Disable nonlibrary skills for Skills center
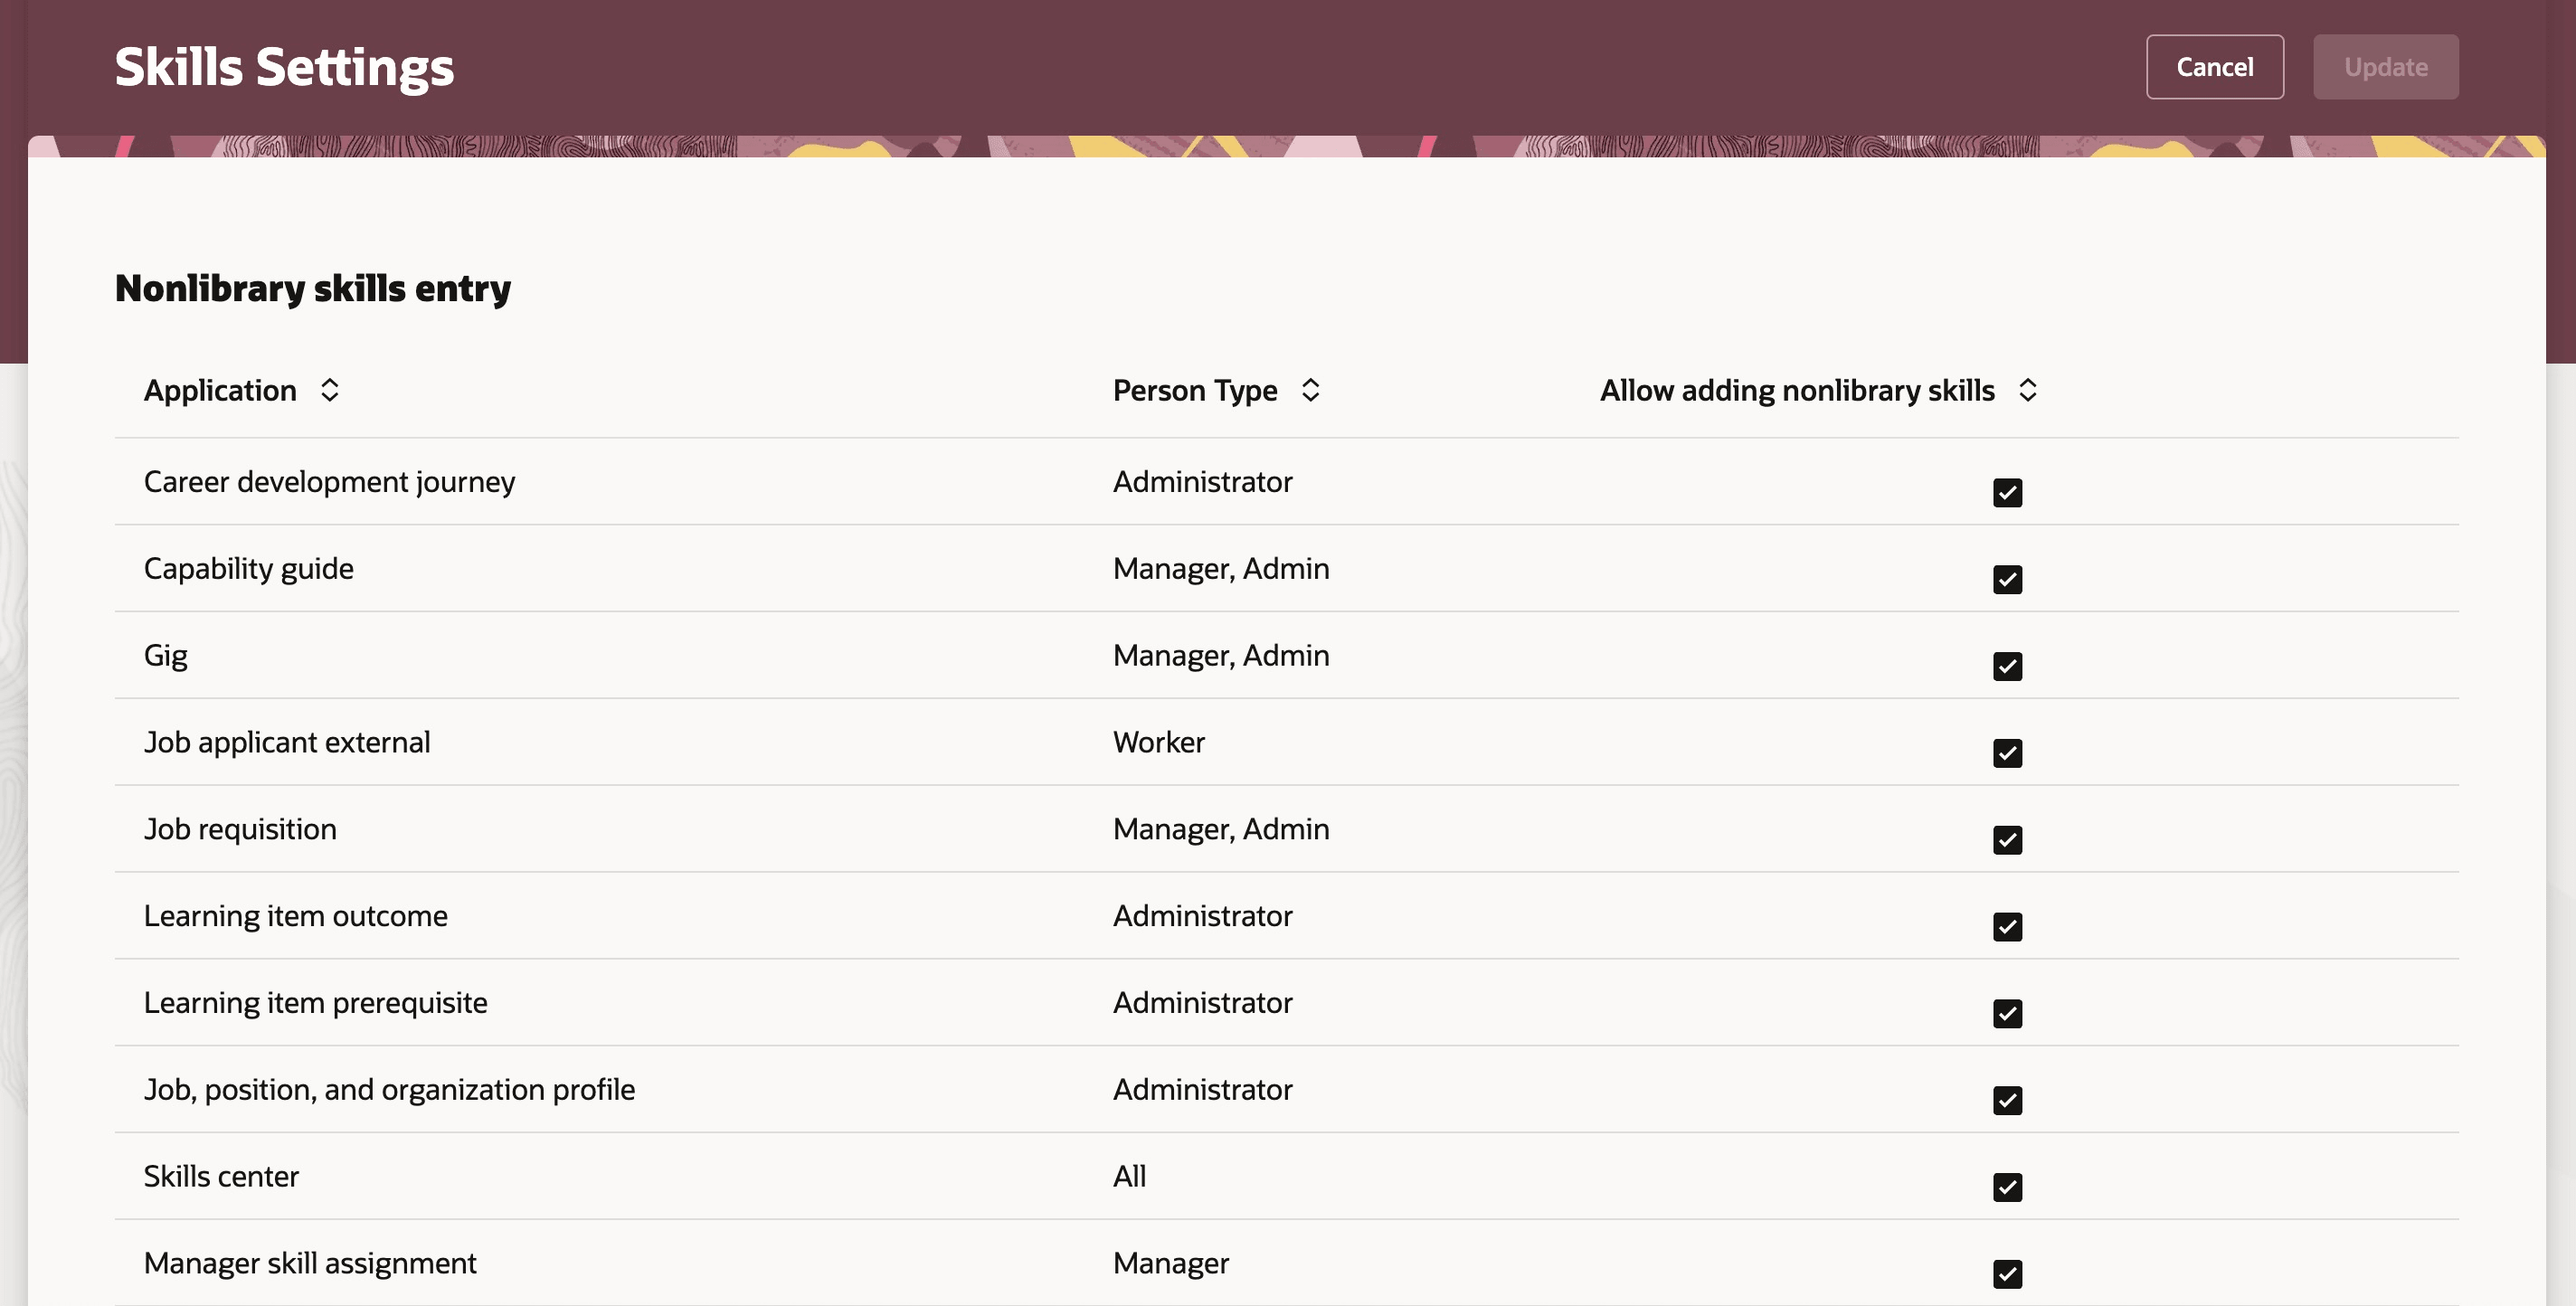The height and width of the screenshot is (1306, 2576). (x=2010, y=1187)
